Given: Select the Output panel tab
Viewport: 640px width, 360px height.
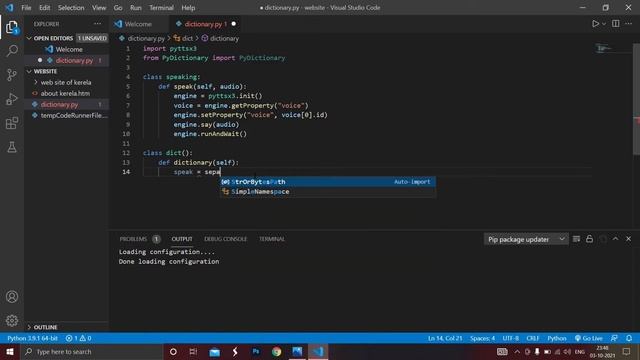Looking at the screenshot, I should coord(182,239).
